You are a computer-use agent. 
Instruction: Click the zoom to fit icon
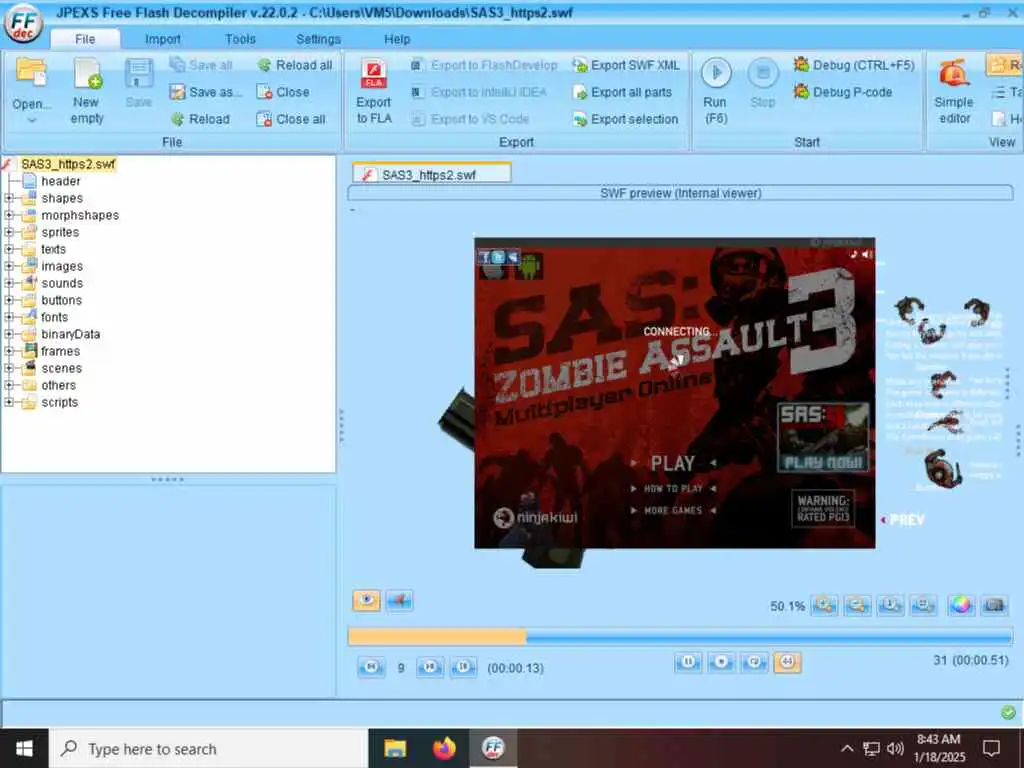point(923,605)
